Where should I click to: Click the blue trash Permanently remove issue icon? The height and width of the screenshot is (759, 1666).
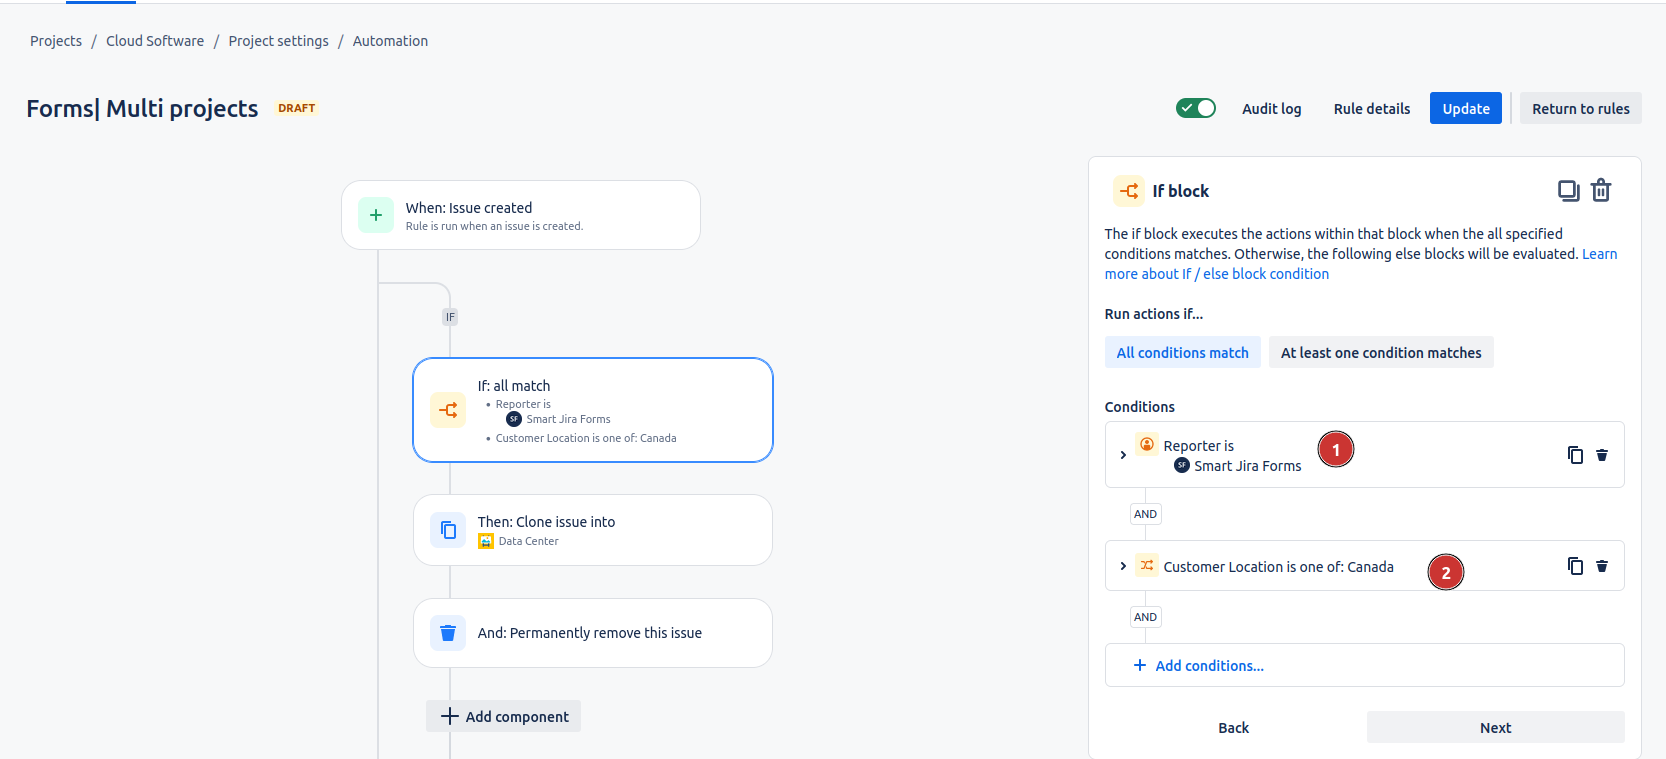tap(448, 633)
